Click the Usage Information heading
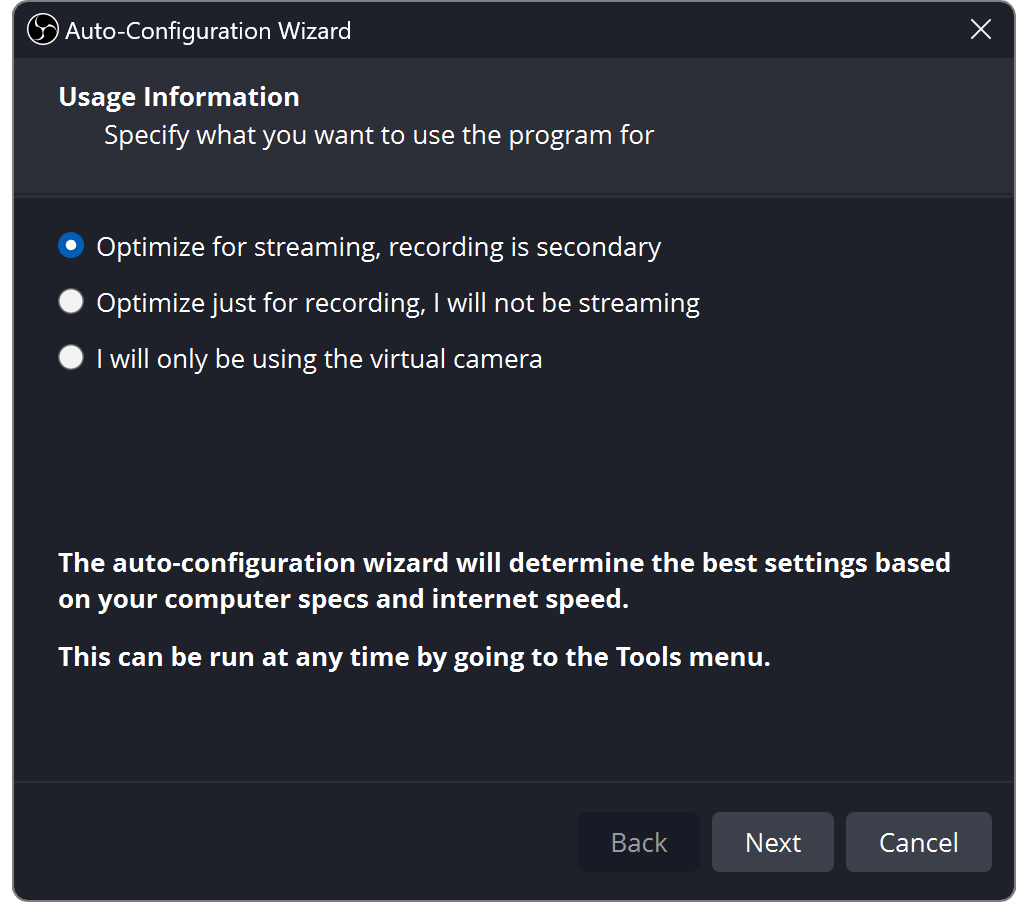Screen dimensions: 1028x914 pos(179,96)
